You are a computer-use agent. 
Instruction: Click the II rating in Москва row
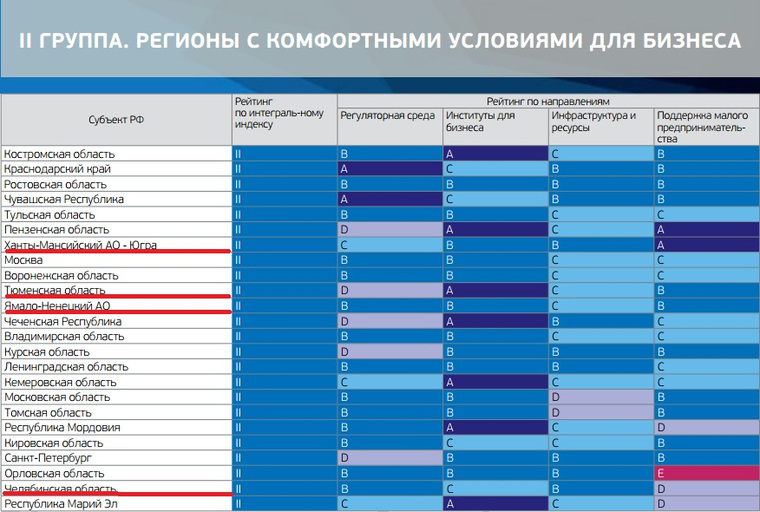(x=285, y=260)
